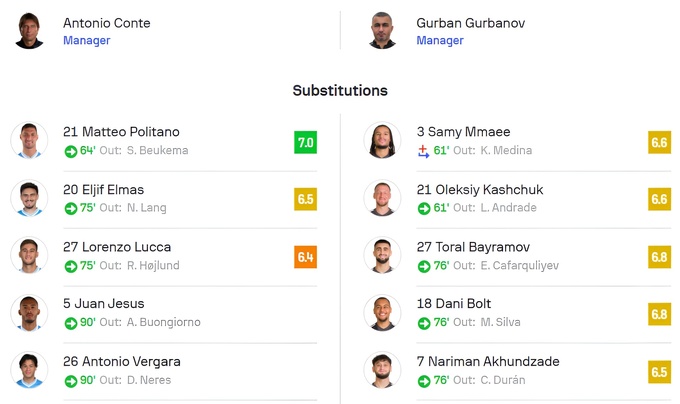
Task: Click substitution arrow icon beside Politano's 64'
Action: click(70, 151)
